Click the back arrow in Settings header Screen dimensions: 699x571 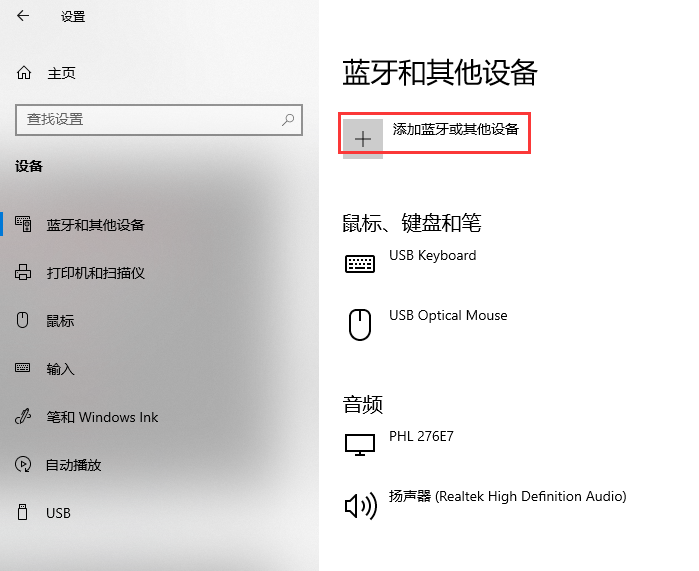23,17
